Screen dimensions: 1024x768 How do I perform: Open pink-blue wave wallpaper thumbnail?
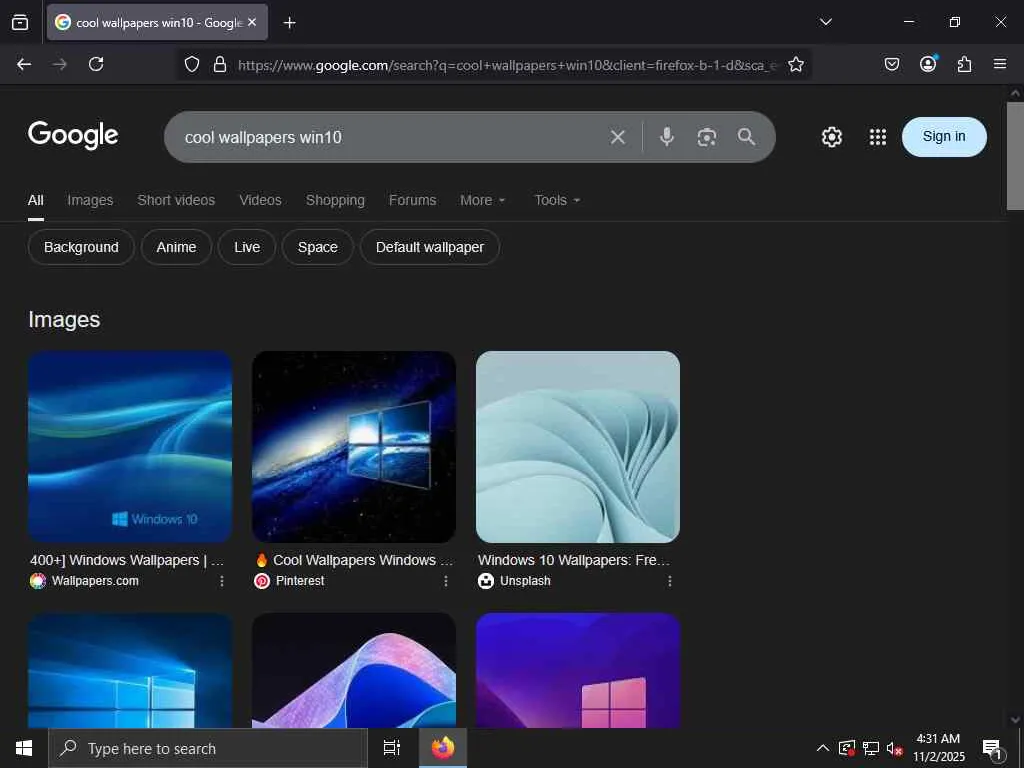[354, 671]
